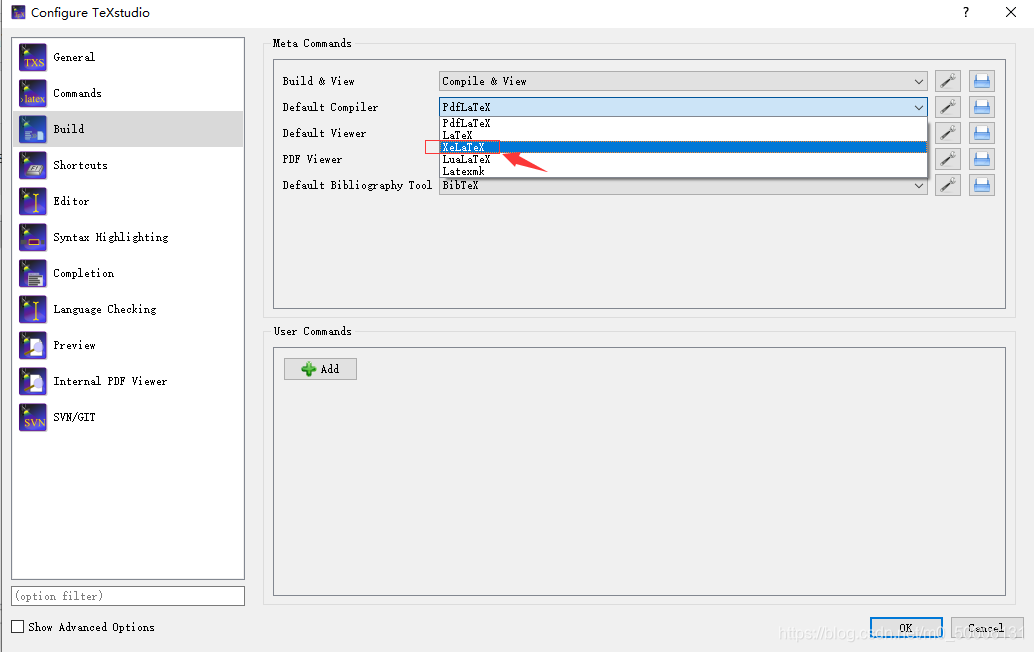Enable Show Advanced Options checkbox
The height and width of the screenshot is (652, 1034).
18,627
